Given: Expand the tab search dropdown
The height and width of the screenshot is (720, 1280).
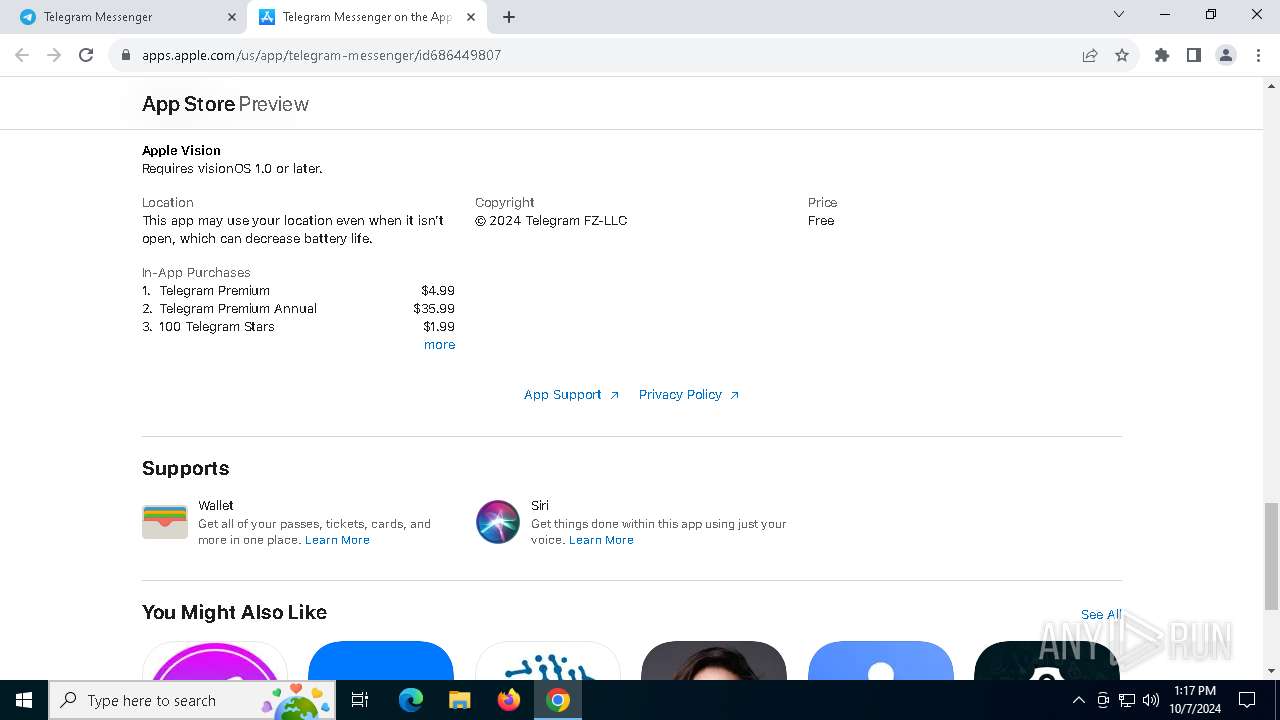Looking at the screenshot, I should (x=1119, y=15).
